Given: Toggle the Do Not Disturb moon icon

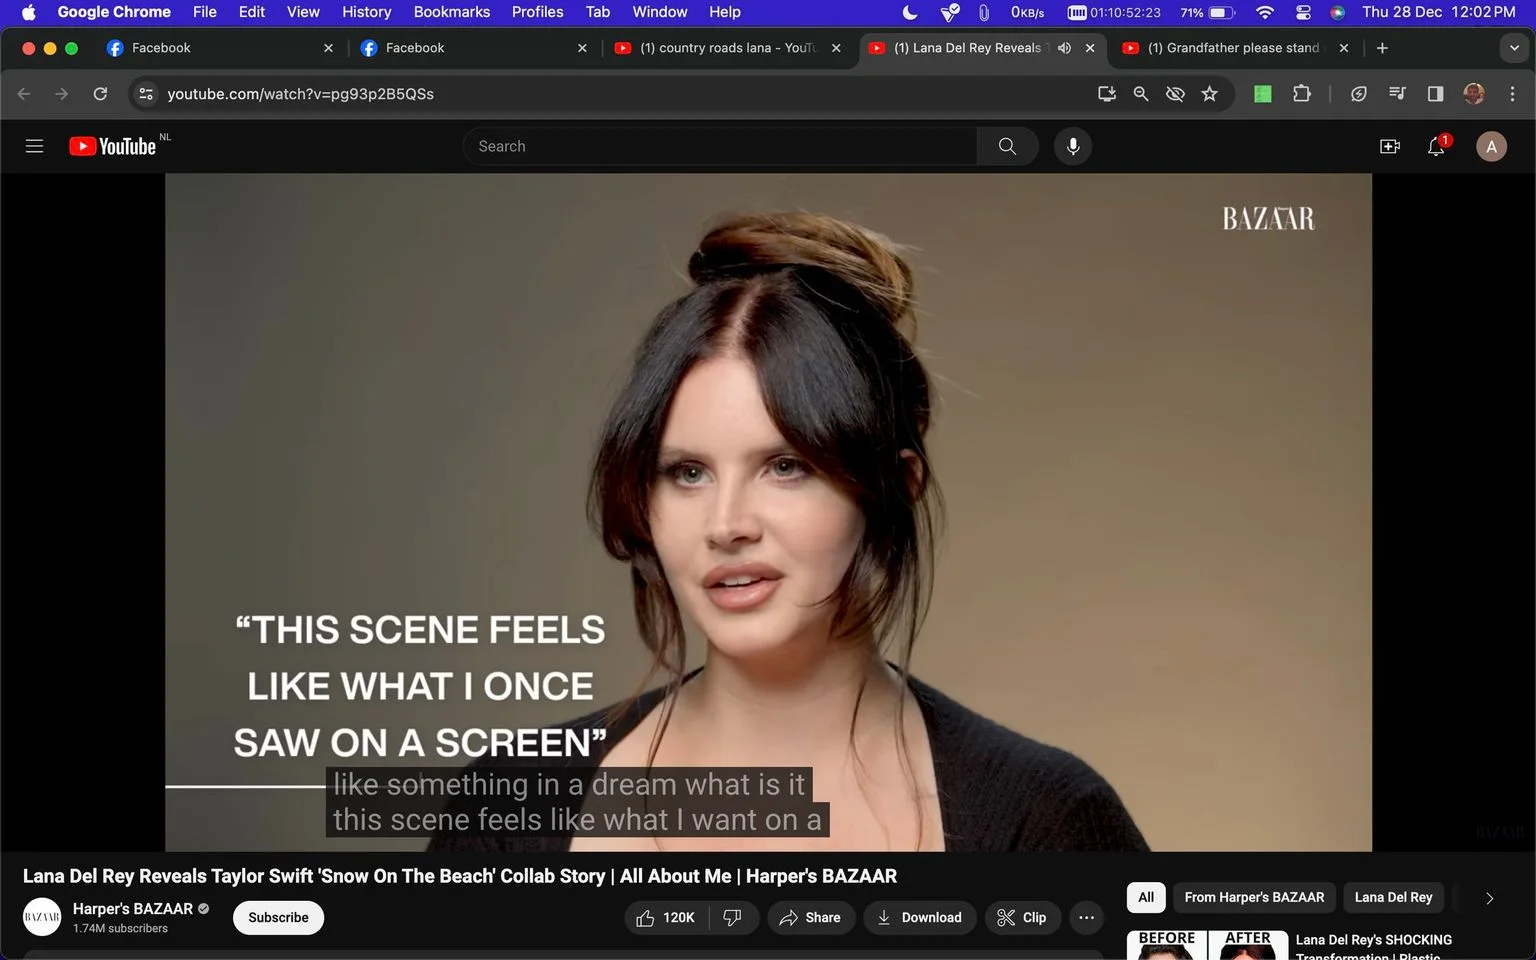Looking at the screenshot, I should point(910,12).
